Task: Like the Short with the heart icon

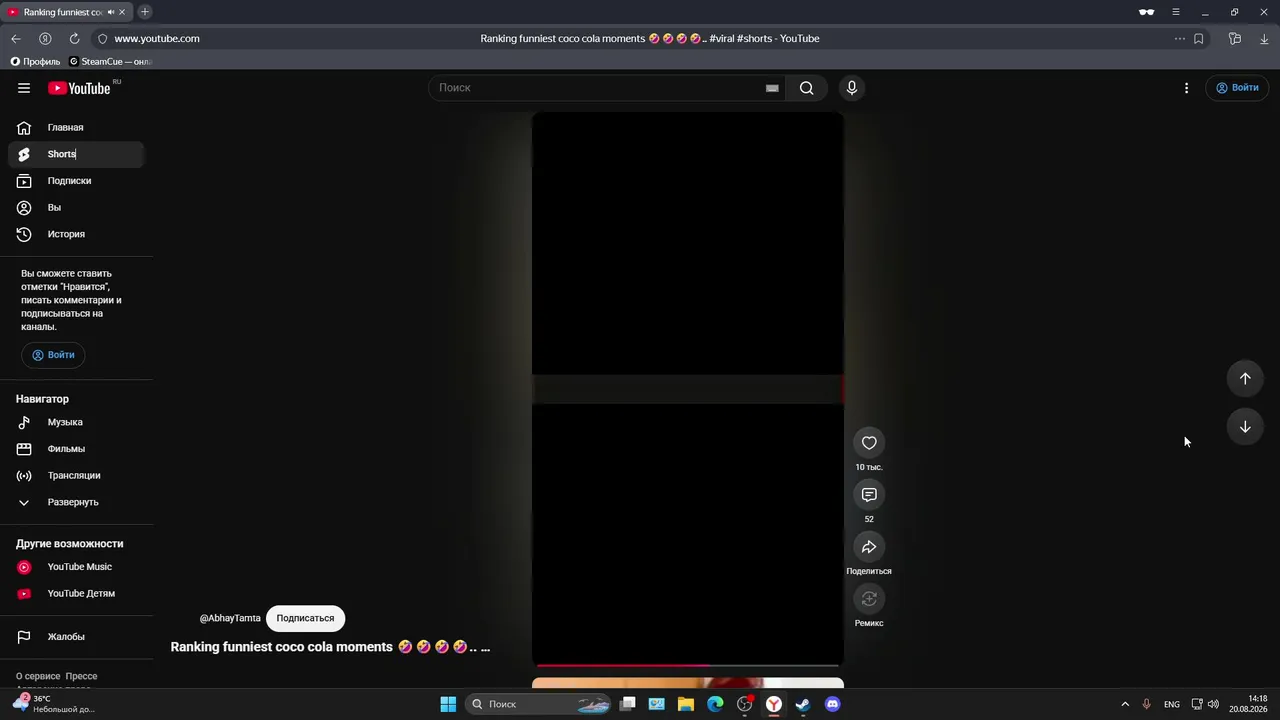Action: tap(869, 443)
